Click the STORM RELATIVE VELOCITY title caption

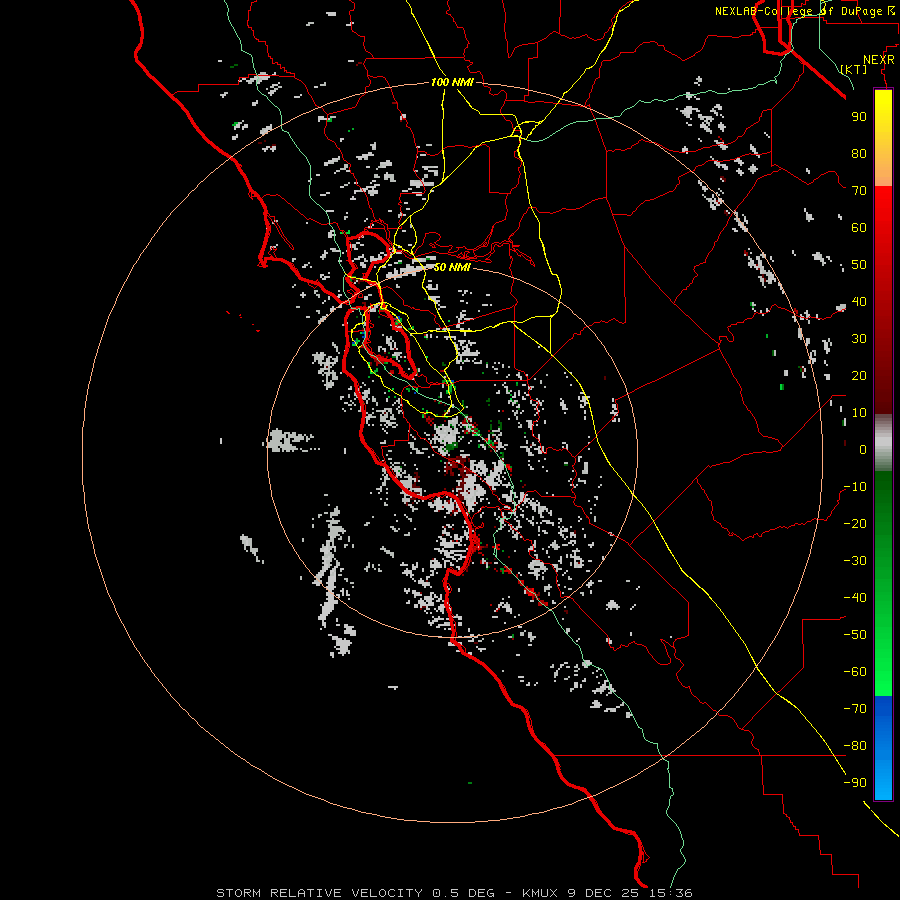[454, 893]
